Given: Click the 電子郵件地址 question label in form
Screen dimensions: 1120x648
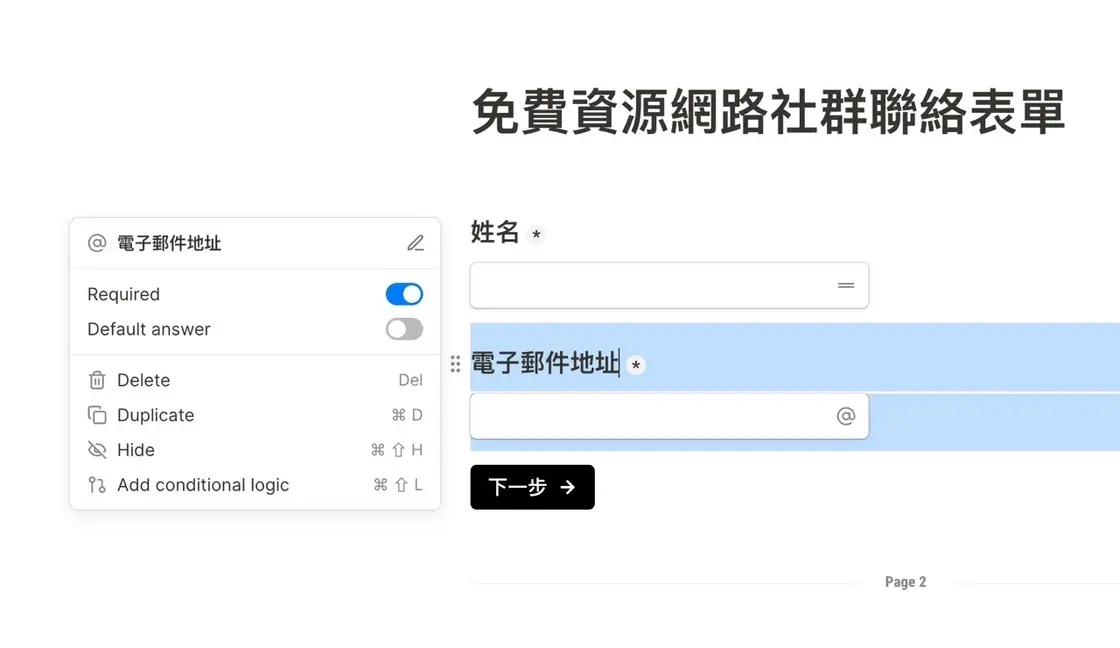Looking at the screenshot, I should click(x=545, y=363).
